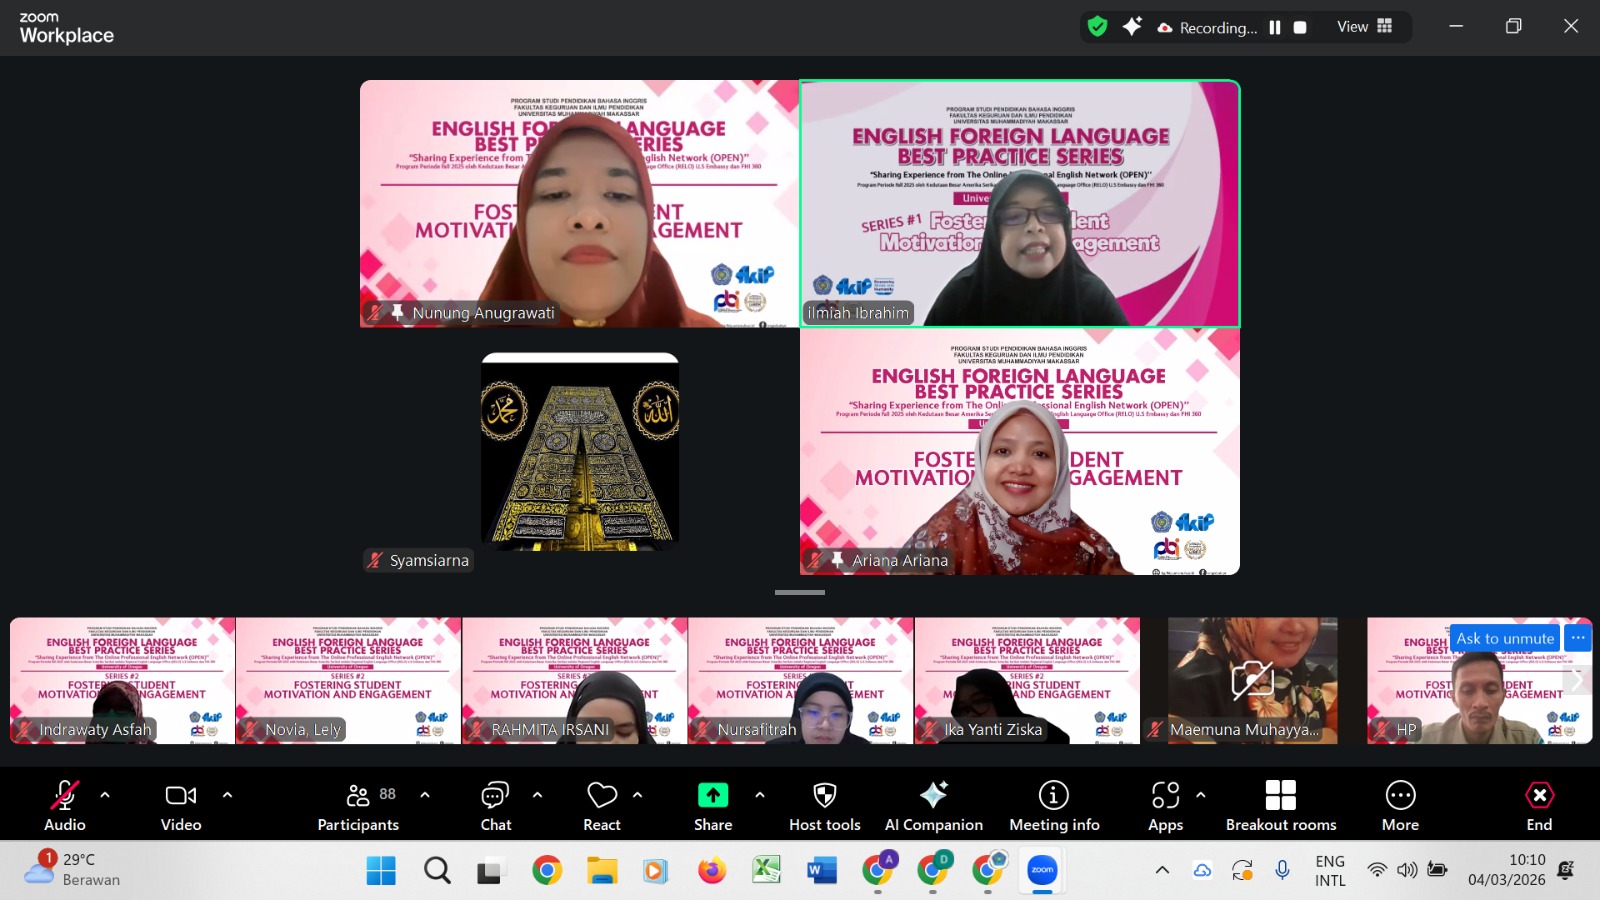Image resolution: width=1600 pixels, height=900 pixels.
Task: Open the More options menu
Action: [x=1400, y=806]
